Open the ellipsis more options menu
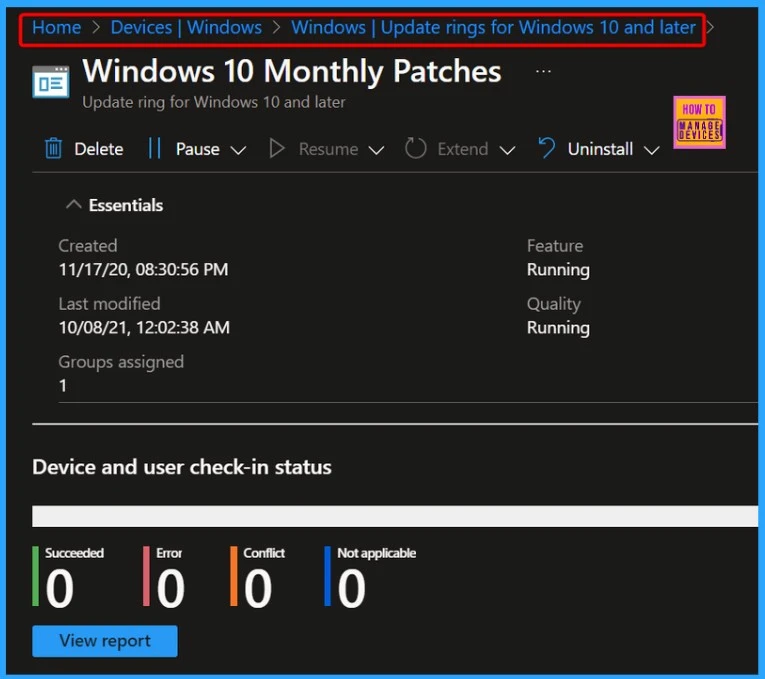 coord(543,72)
